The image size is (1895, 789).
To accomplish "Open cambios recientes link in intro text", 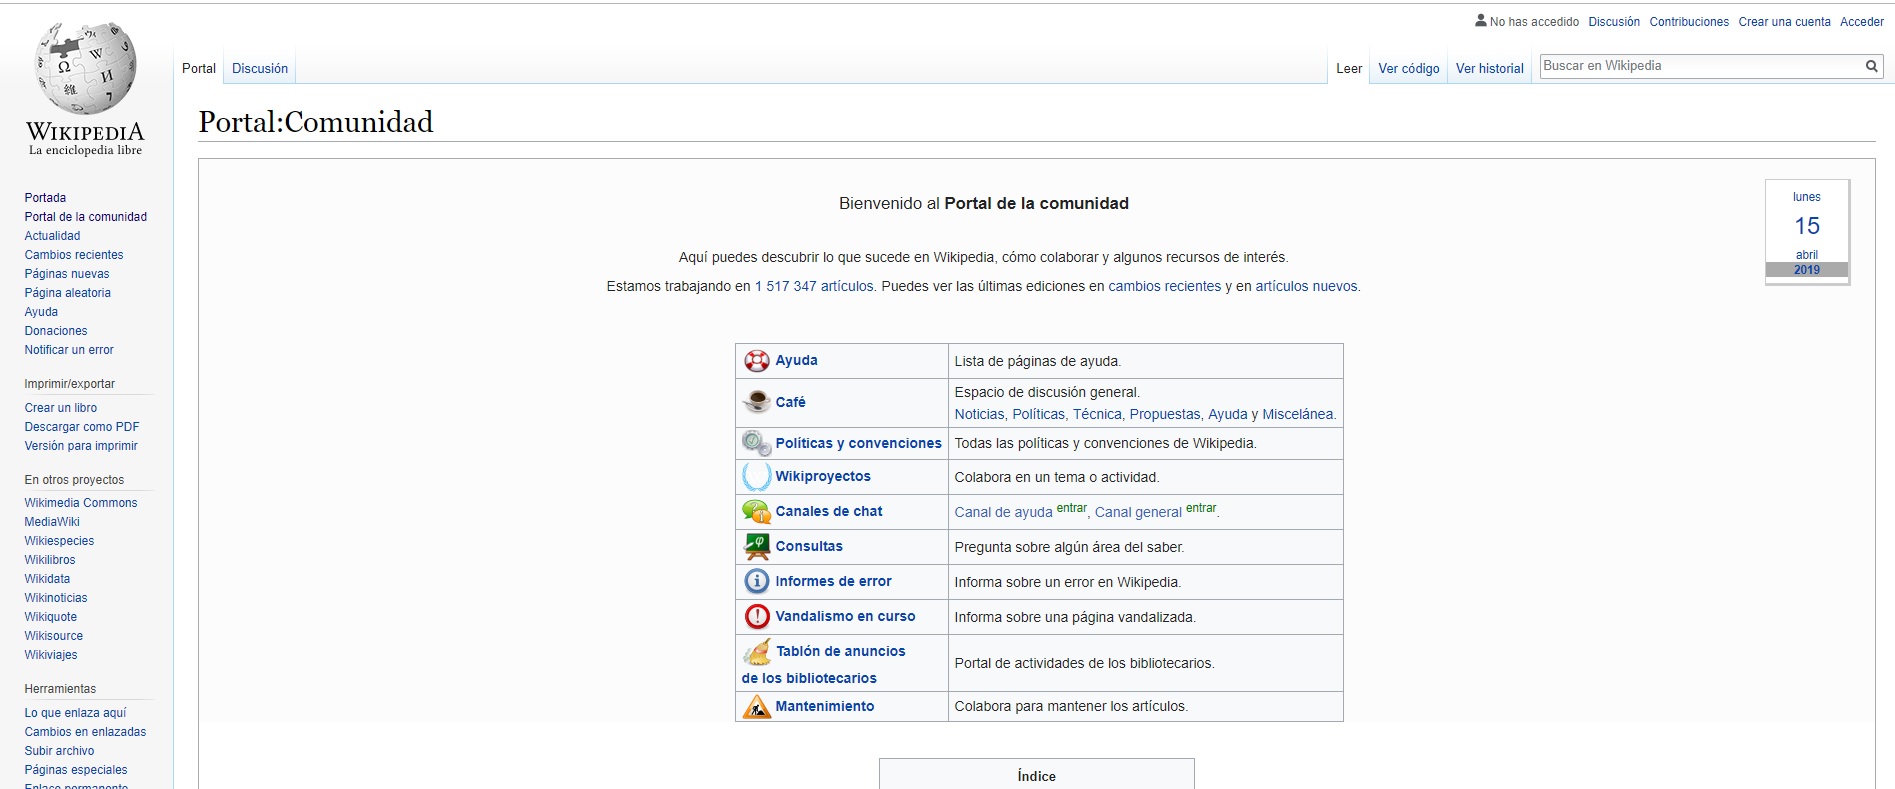I will (1165, 286).
